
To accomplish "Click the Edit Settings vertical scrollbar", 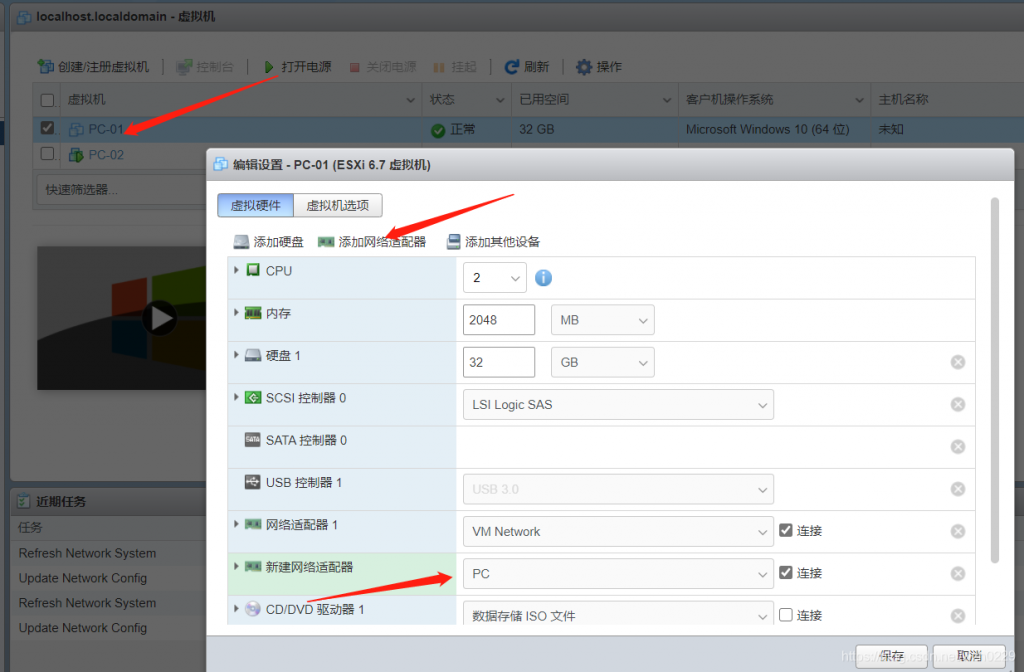I will pos(995,380).
